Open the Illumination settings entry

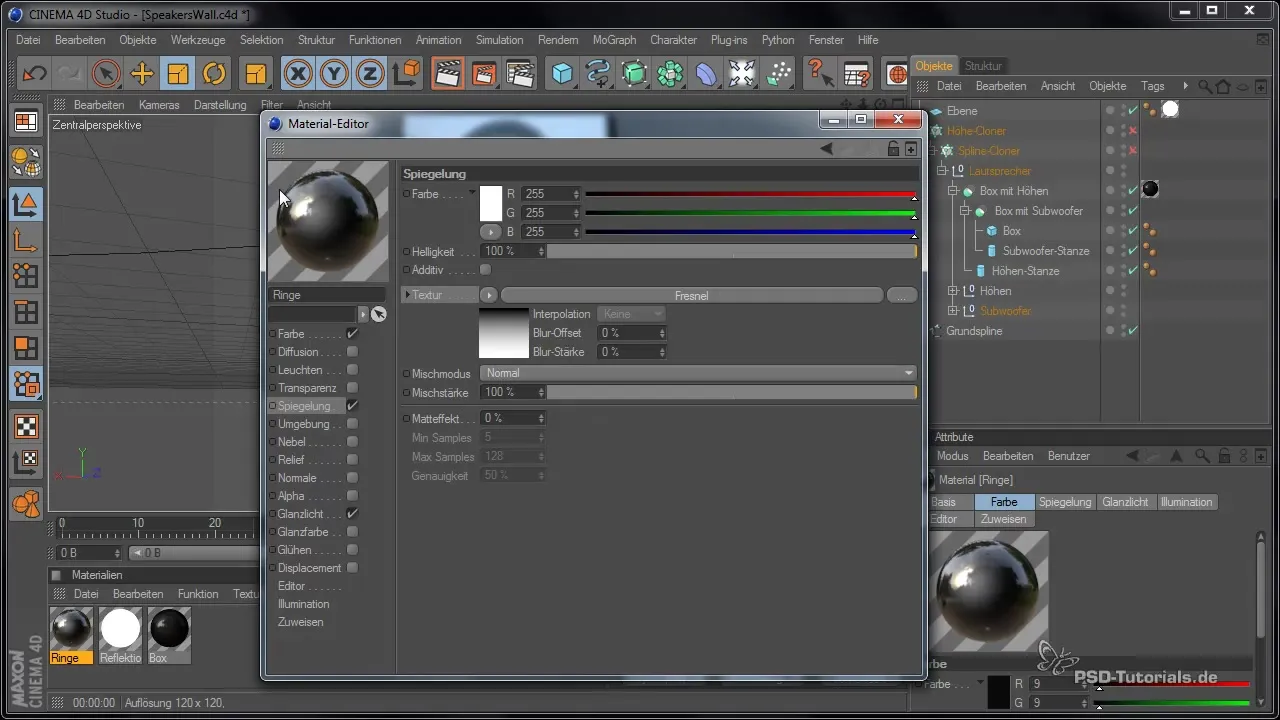[303, 604]
